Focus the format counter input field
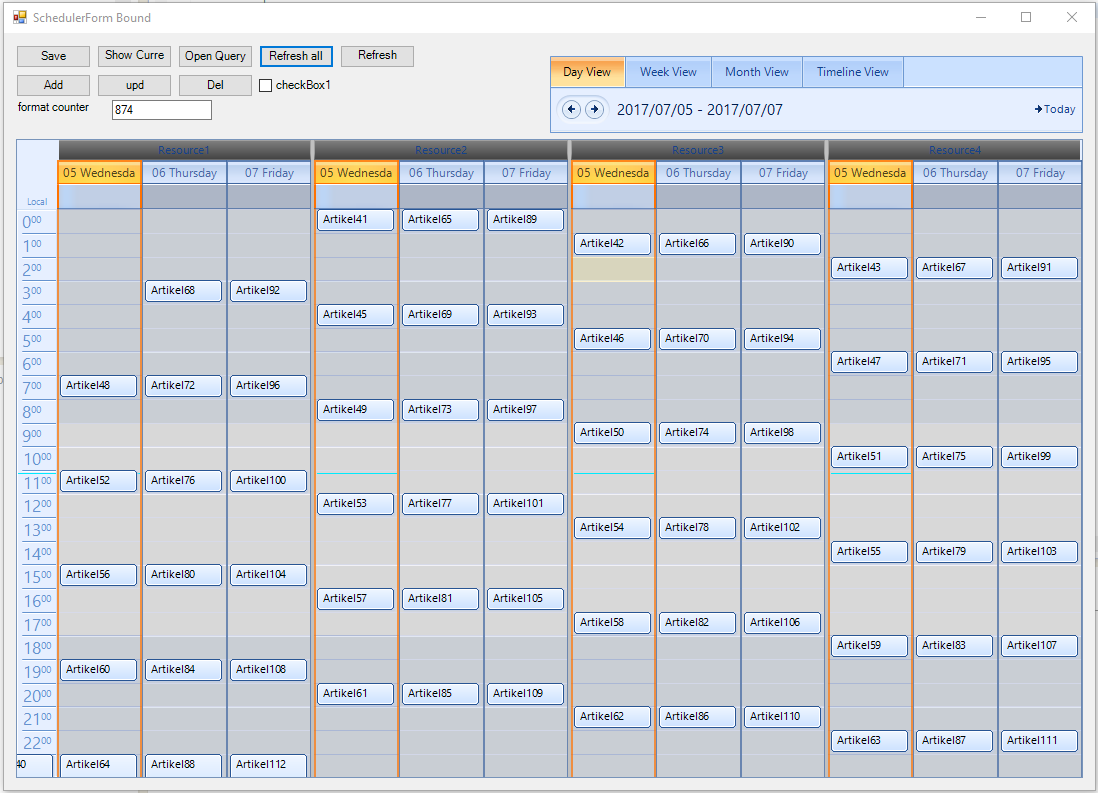Screen dimensions: 1098x793 [162, 110]
